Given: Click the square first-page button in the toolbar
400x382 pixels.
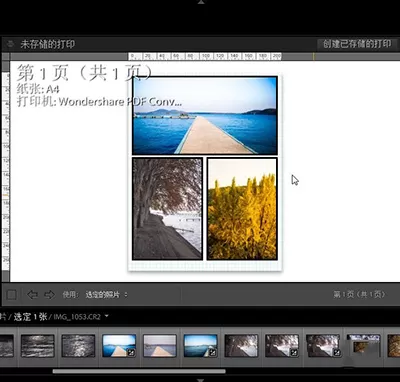Looking at the screenshot, I should click(12, 295).
